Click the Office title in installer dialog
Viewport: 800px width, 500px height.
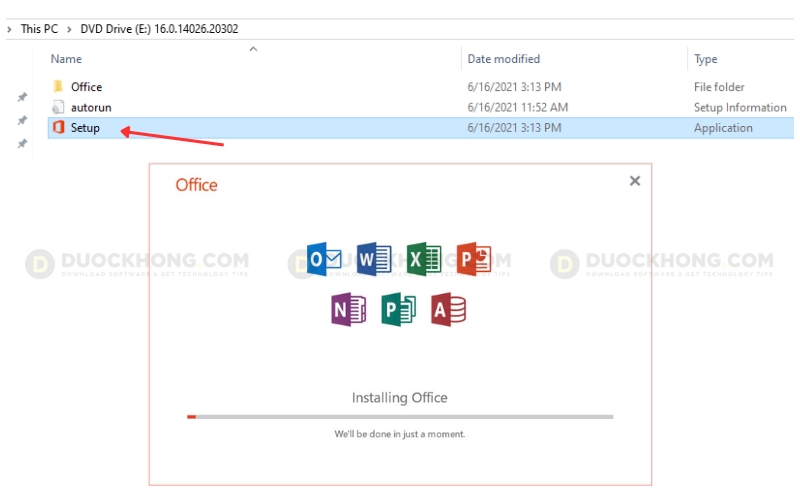pyautogui.click(x=196, y=185)
